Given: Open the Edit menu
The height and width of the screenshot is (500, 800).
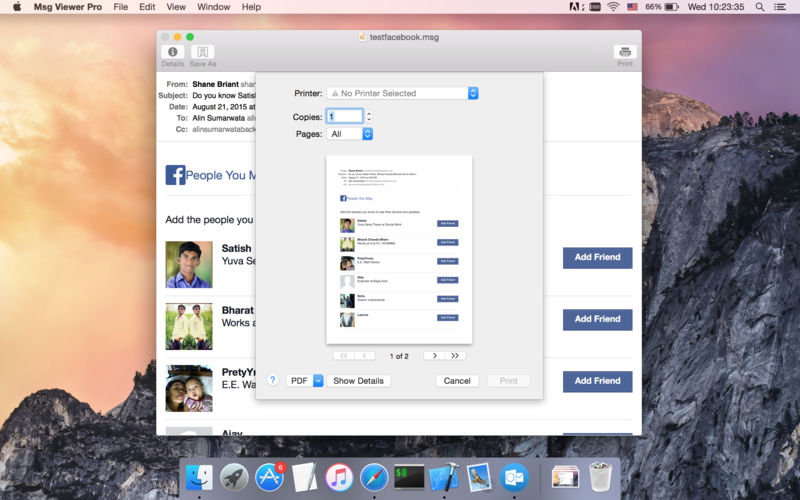Looking at the screenshot, I should 147,7.
